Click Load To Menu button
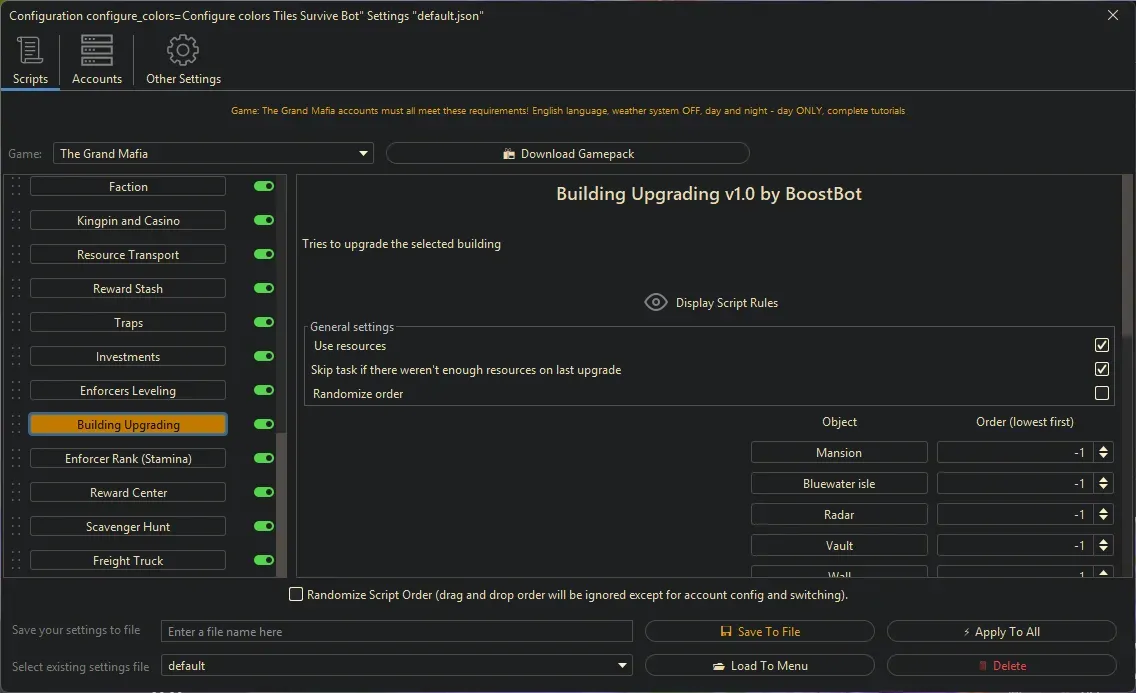Viewport: 1136px width, 693px height. click(x=759, y=665)
